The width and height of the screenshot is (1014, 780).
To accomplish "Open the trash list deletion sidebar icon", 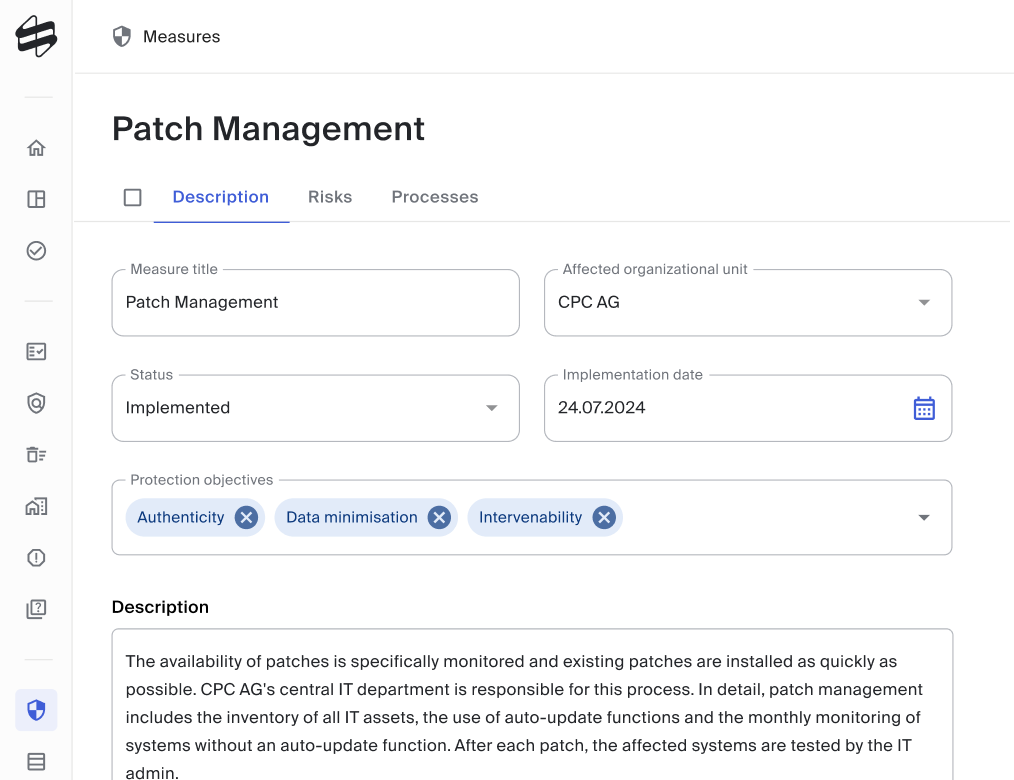I will tap(36, 455).
